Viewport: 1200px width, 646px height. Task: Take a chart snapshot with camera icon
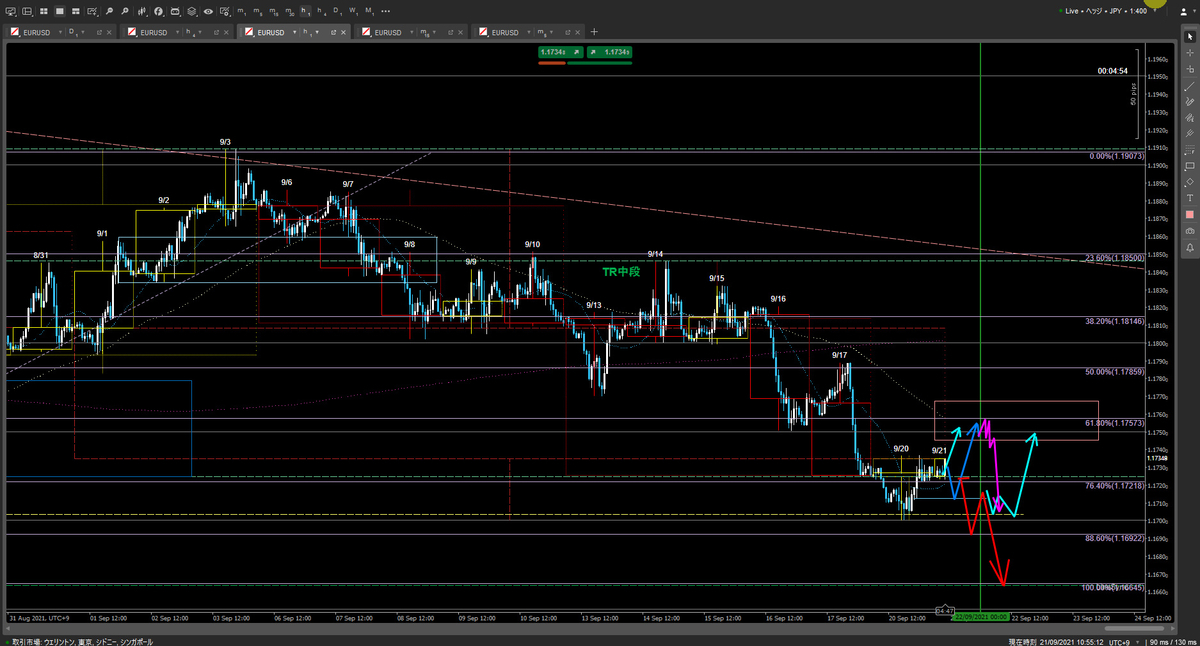point(1189,230)
